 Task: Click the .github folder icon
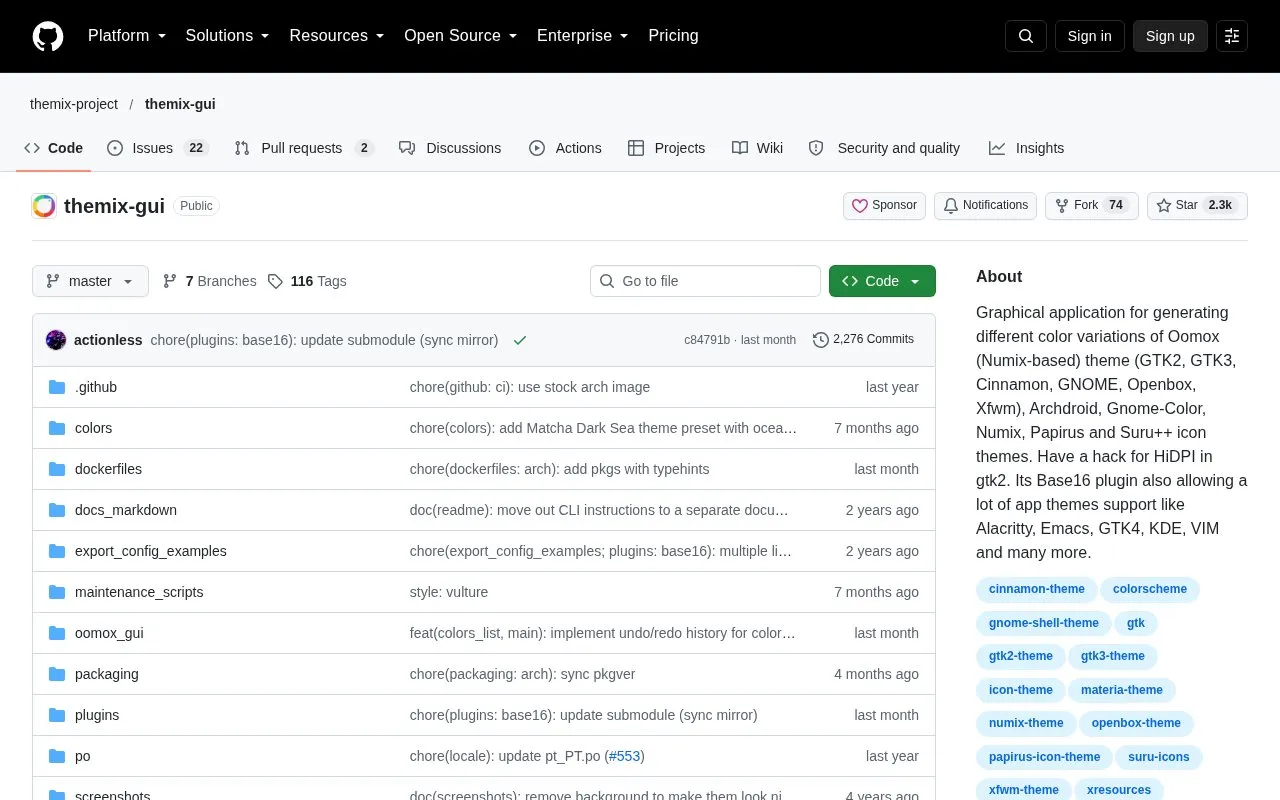click(x=57, y=387)
